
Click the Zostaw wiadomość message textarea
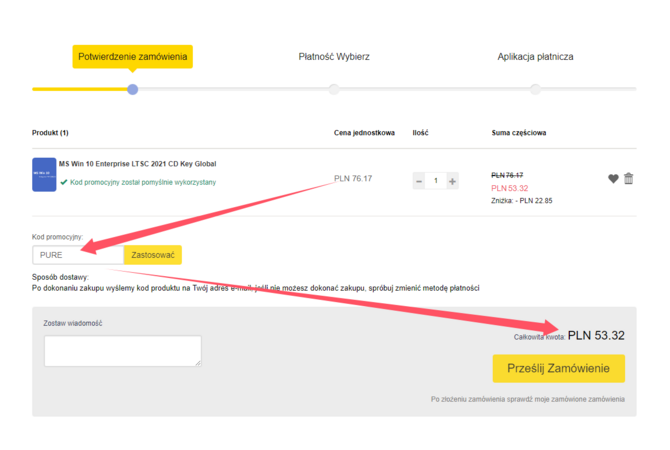pyautogui.click(x=122, y=350)
